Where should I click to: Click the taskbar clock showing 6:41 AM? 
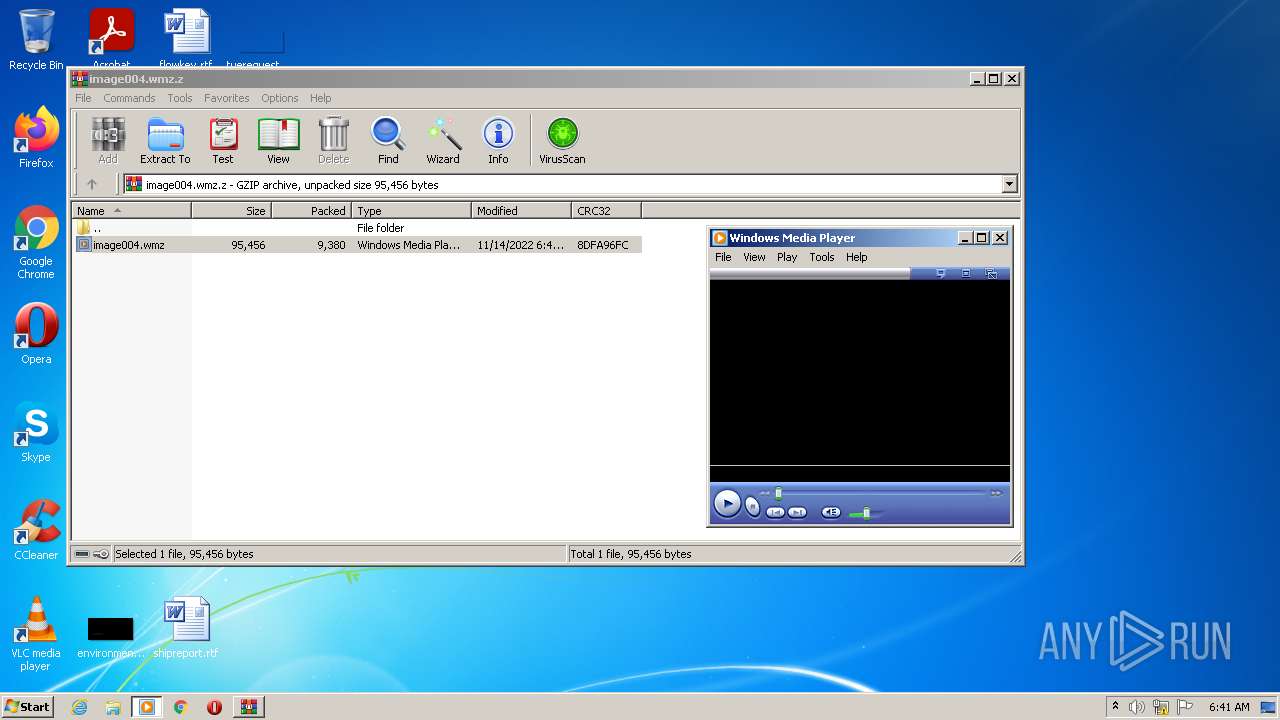(1229, 707)
